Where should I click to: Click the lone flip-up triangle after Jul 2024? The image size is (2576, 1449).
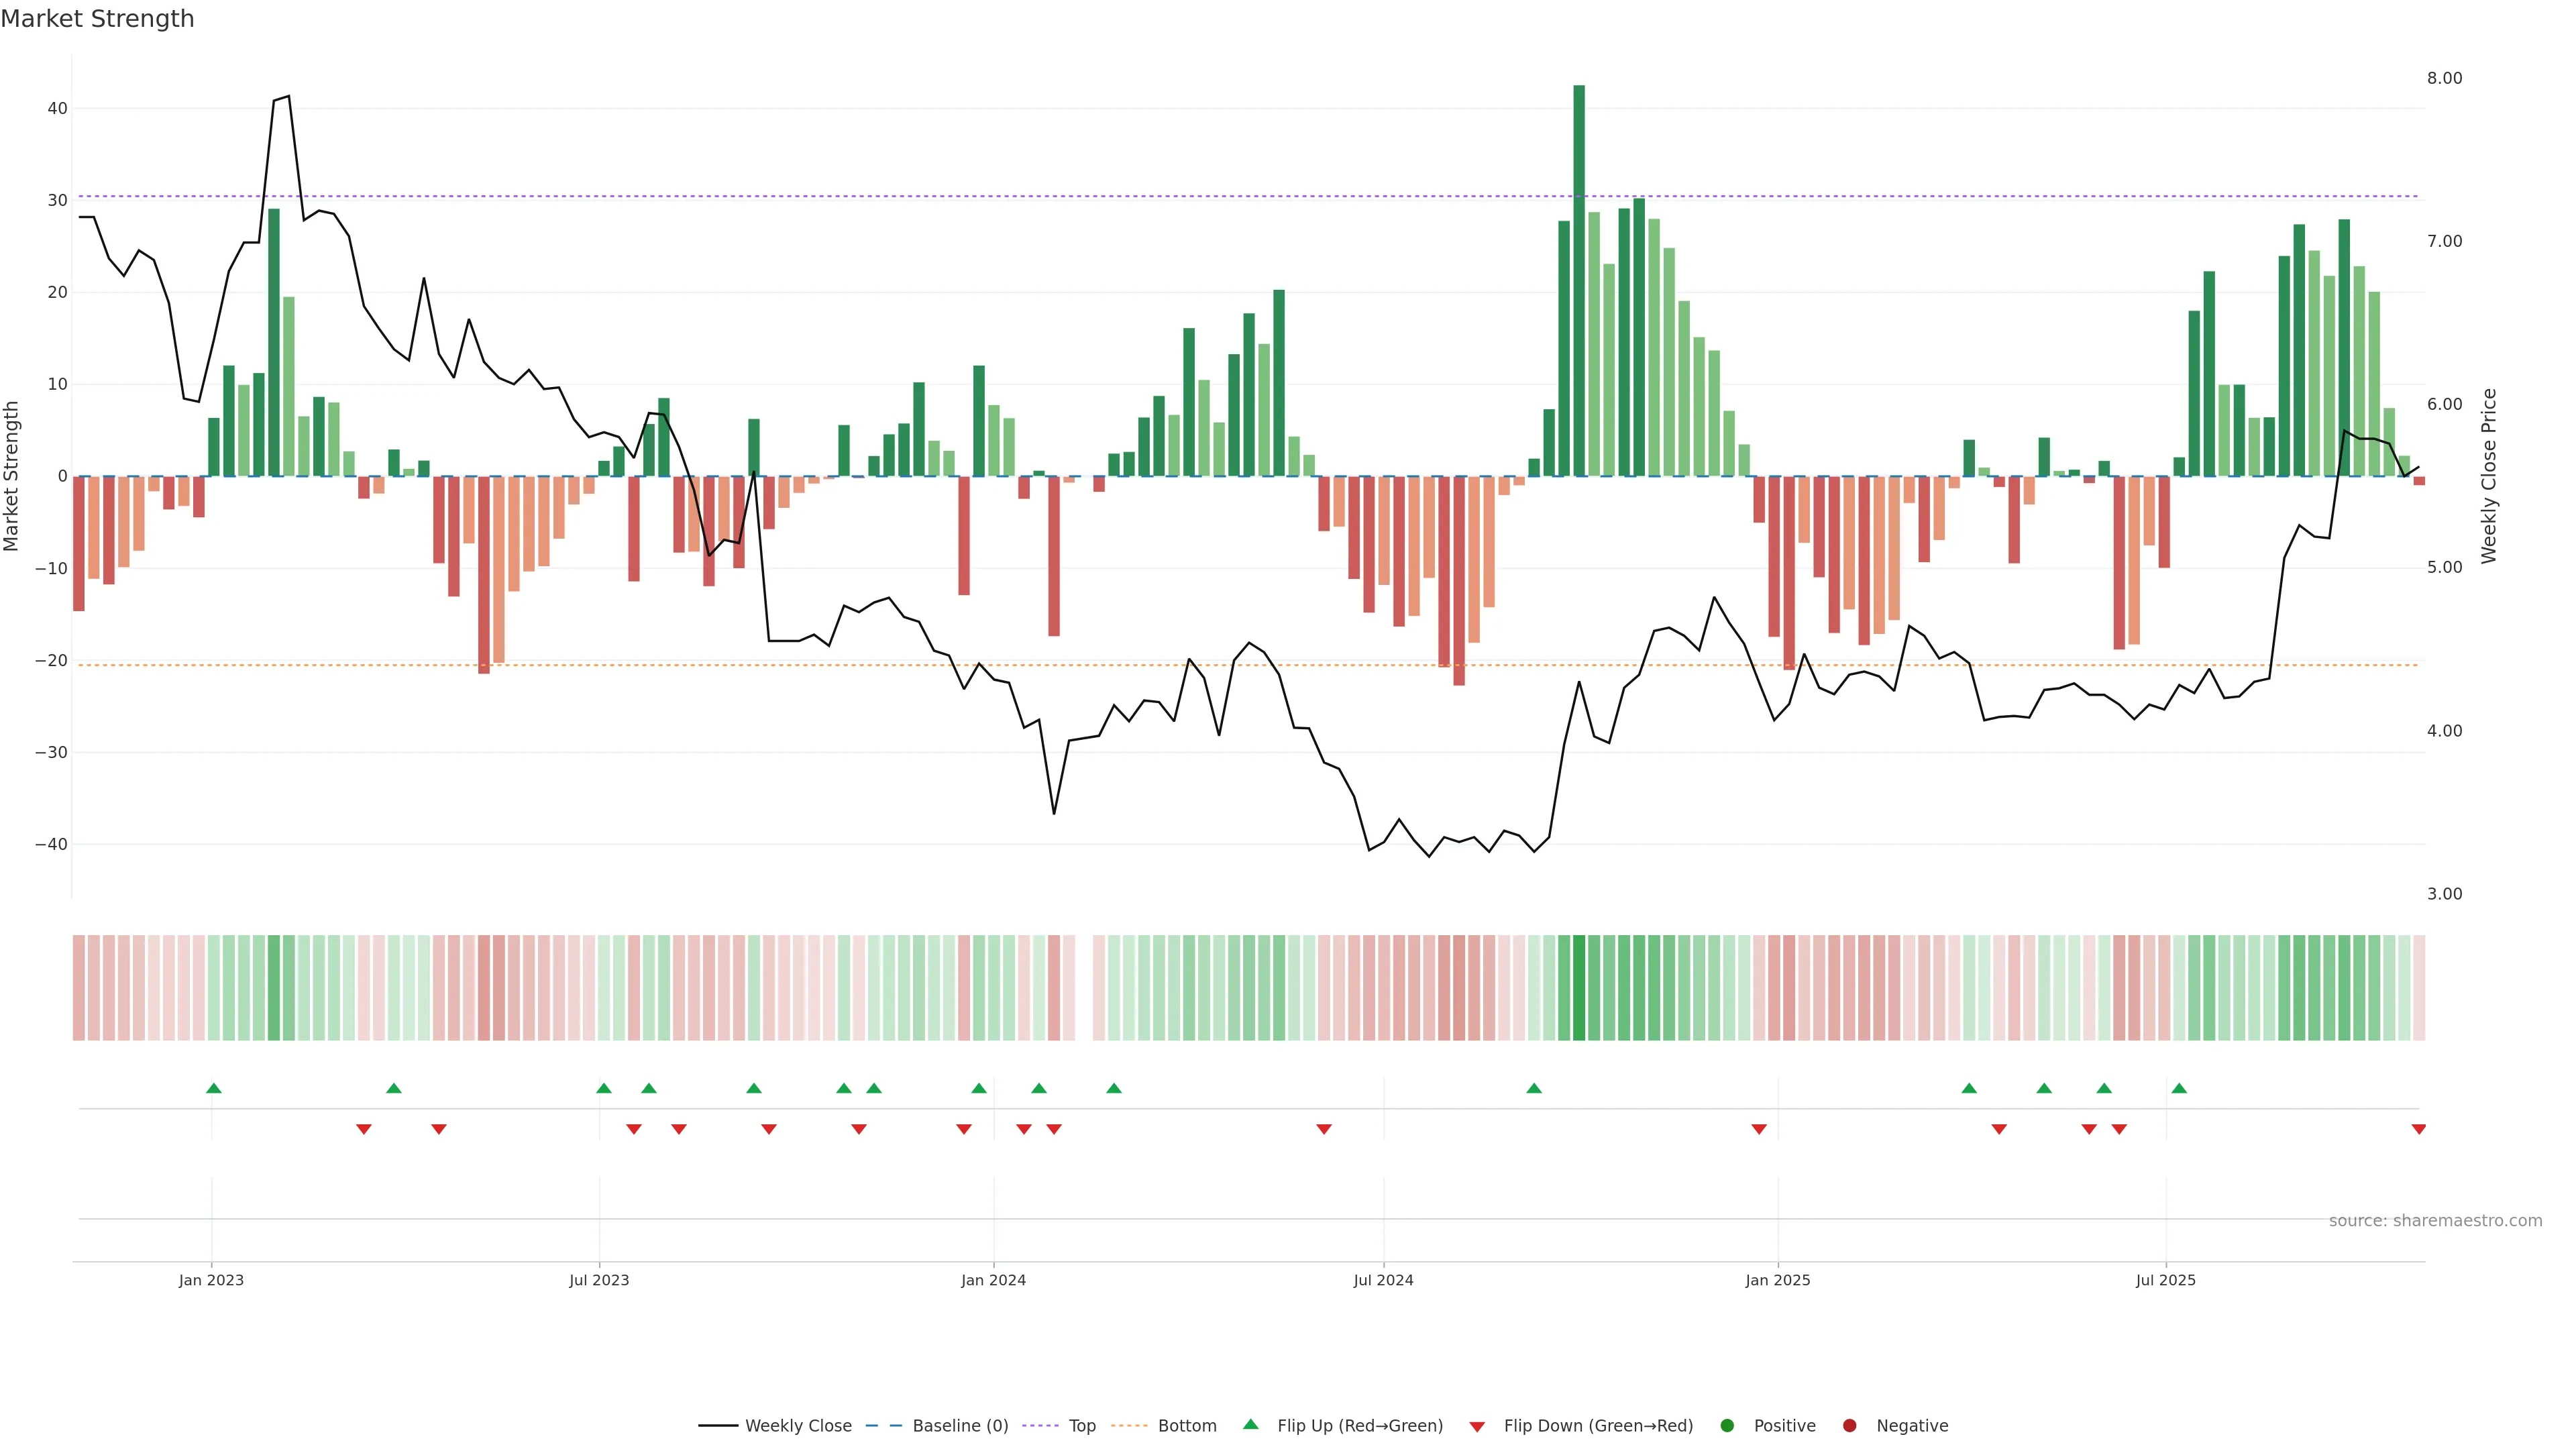tap(1534, 1088)
